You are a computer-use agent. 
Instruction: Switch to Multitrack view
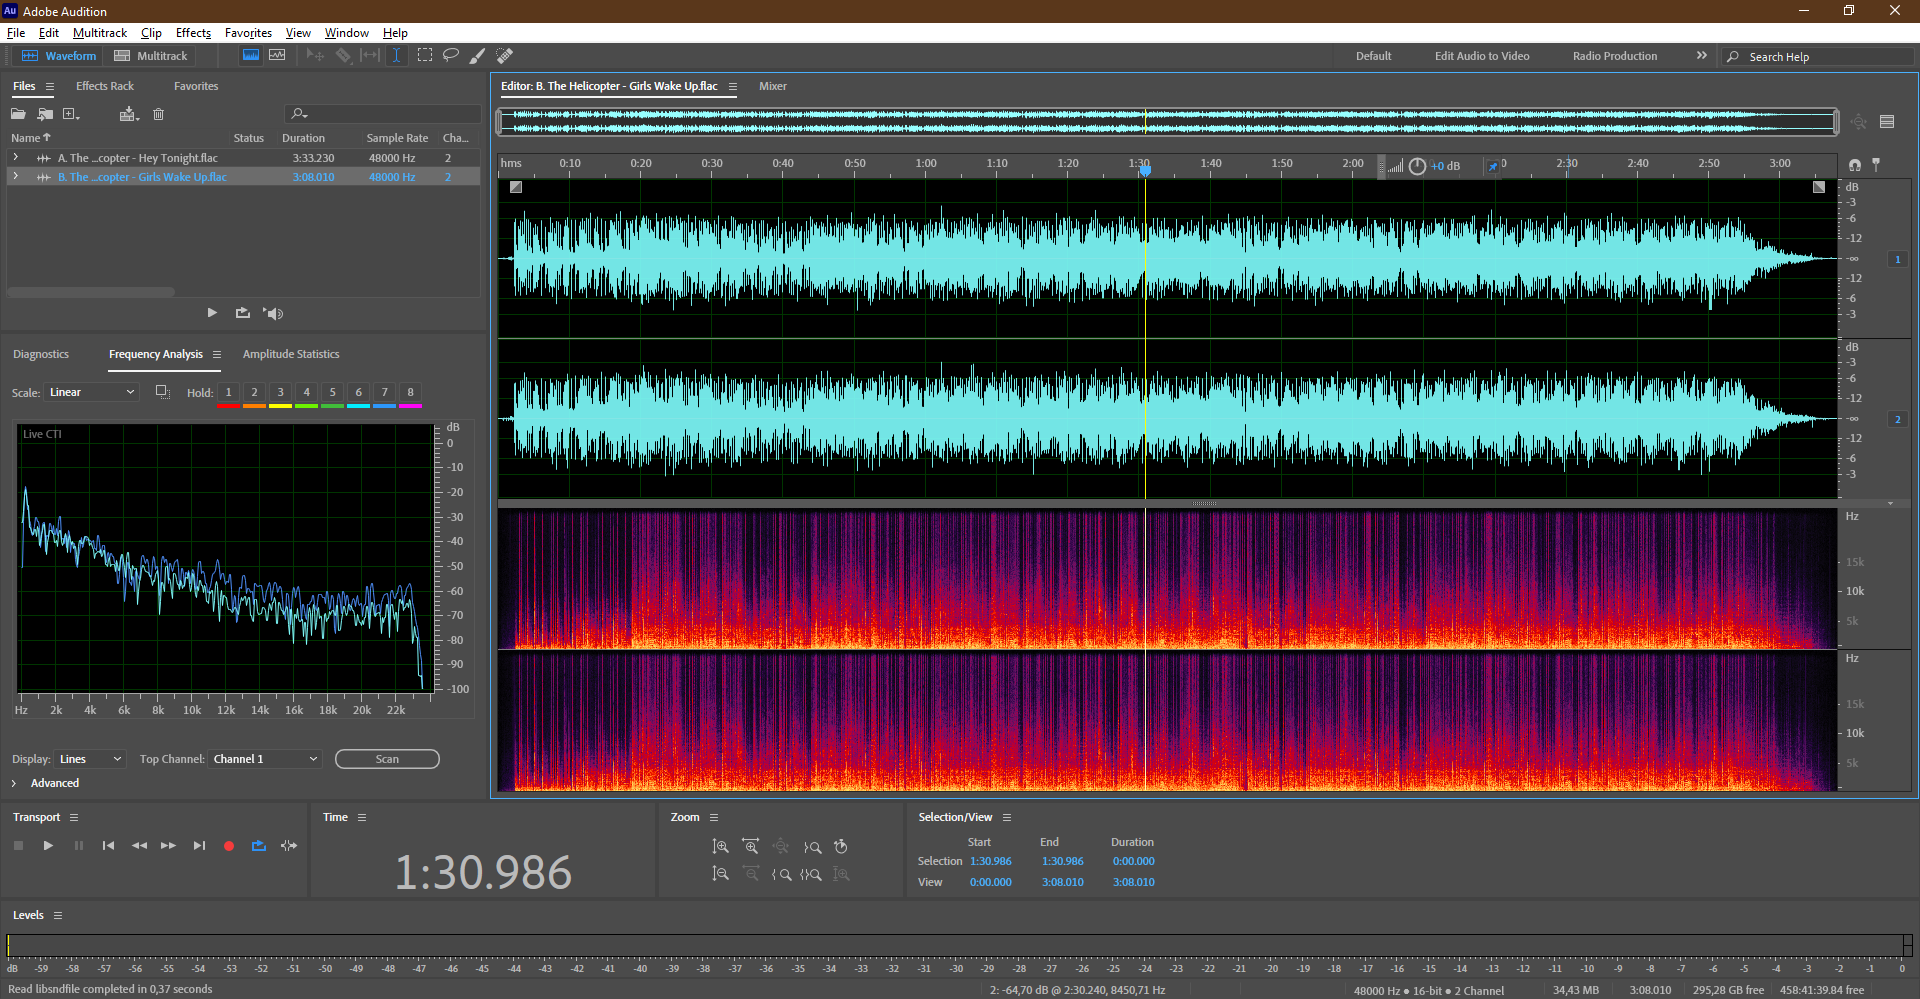[x=151, y=56]
